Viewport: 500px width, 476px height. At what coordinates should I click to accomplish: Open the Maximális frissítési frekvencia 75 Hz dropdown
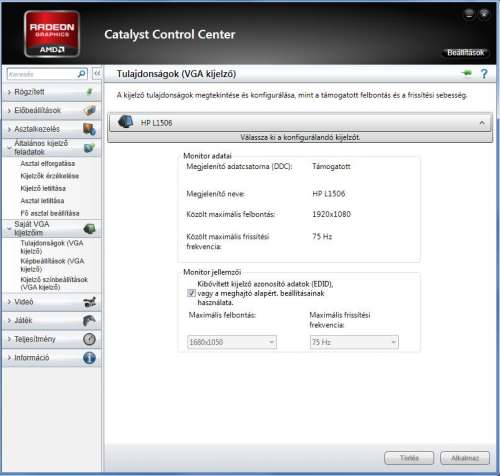click(354, 342)
